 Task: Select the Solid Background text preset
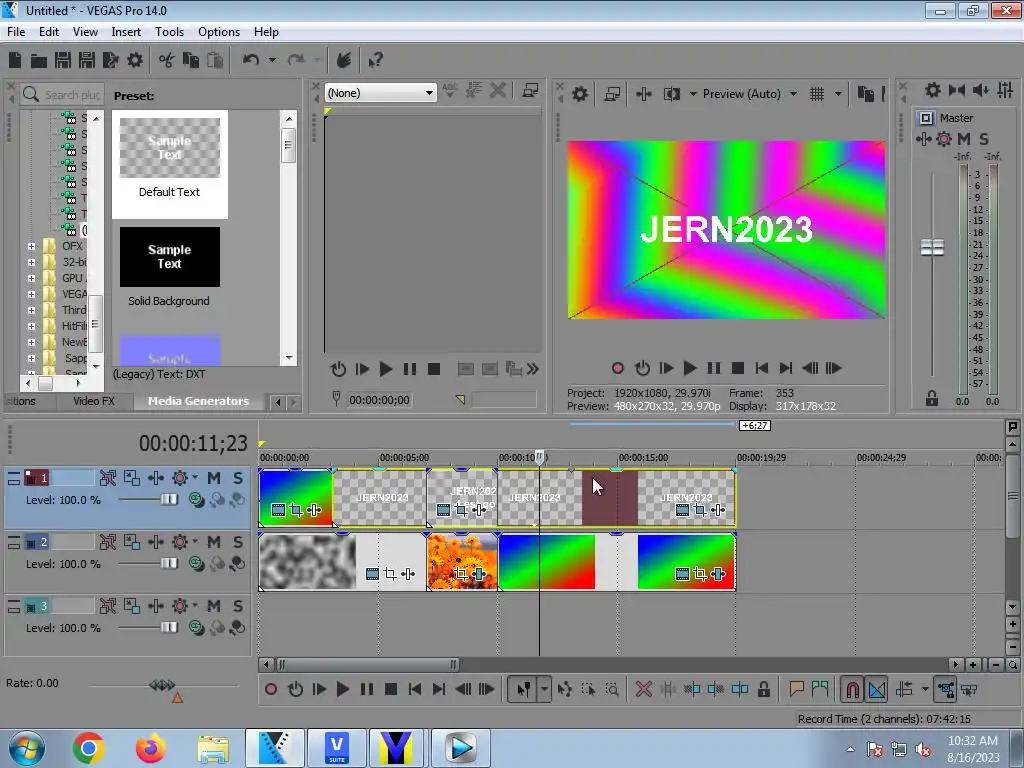click(170, 266)
